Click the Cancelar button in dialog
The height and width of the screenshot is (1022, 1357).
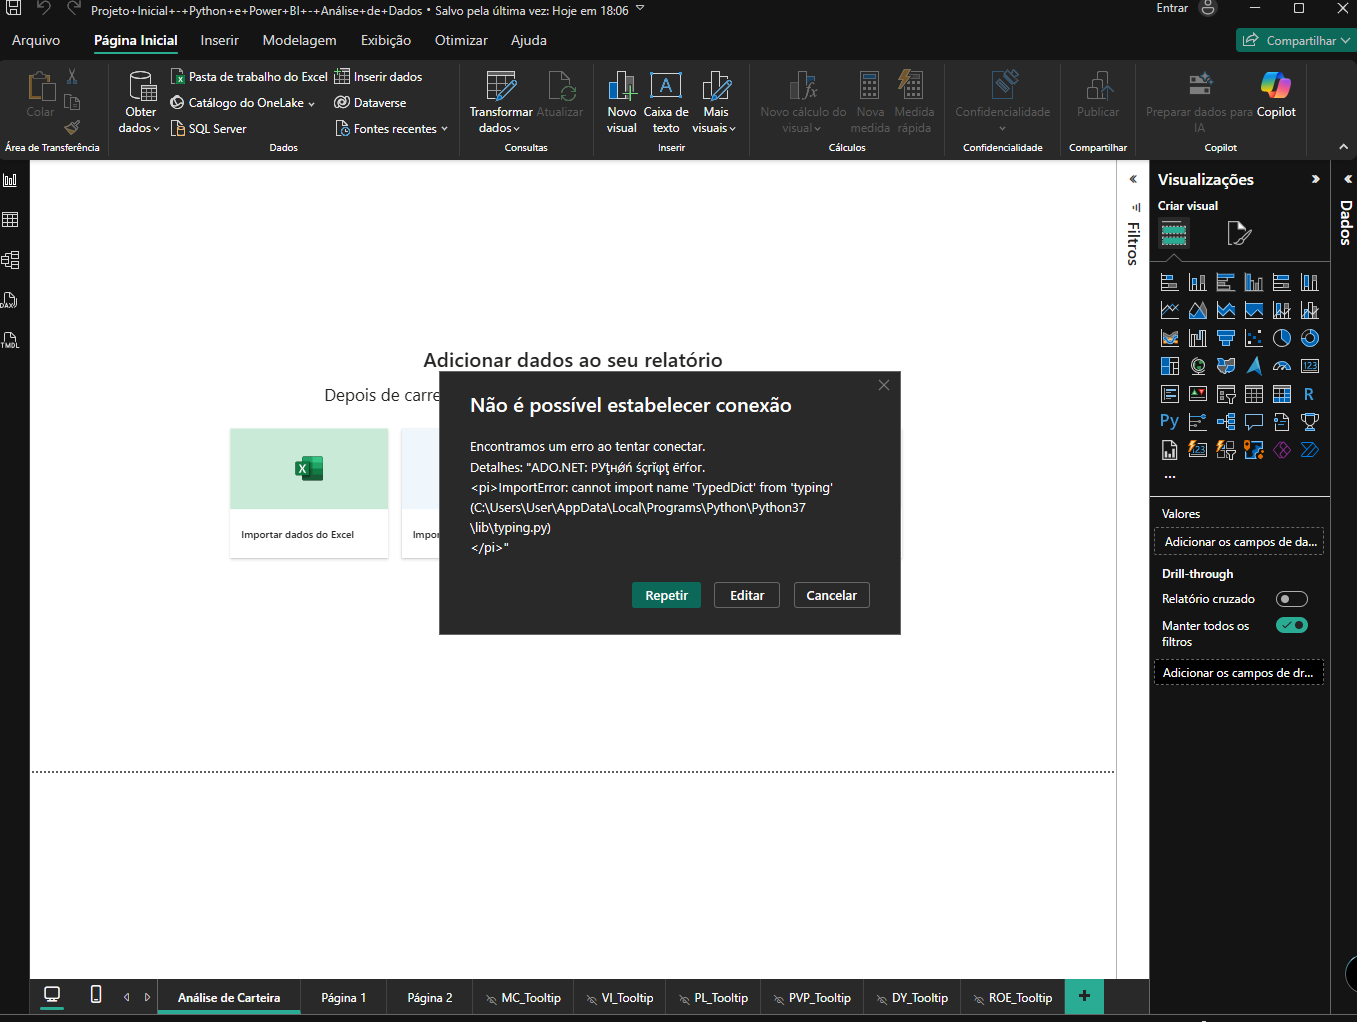click(x=832, y=595)
